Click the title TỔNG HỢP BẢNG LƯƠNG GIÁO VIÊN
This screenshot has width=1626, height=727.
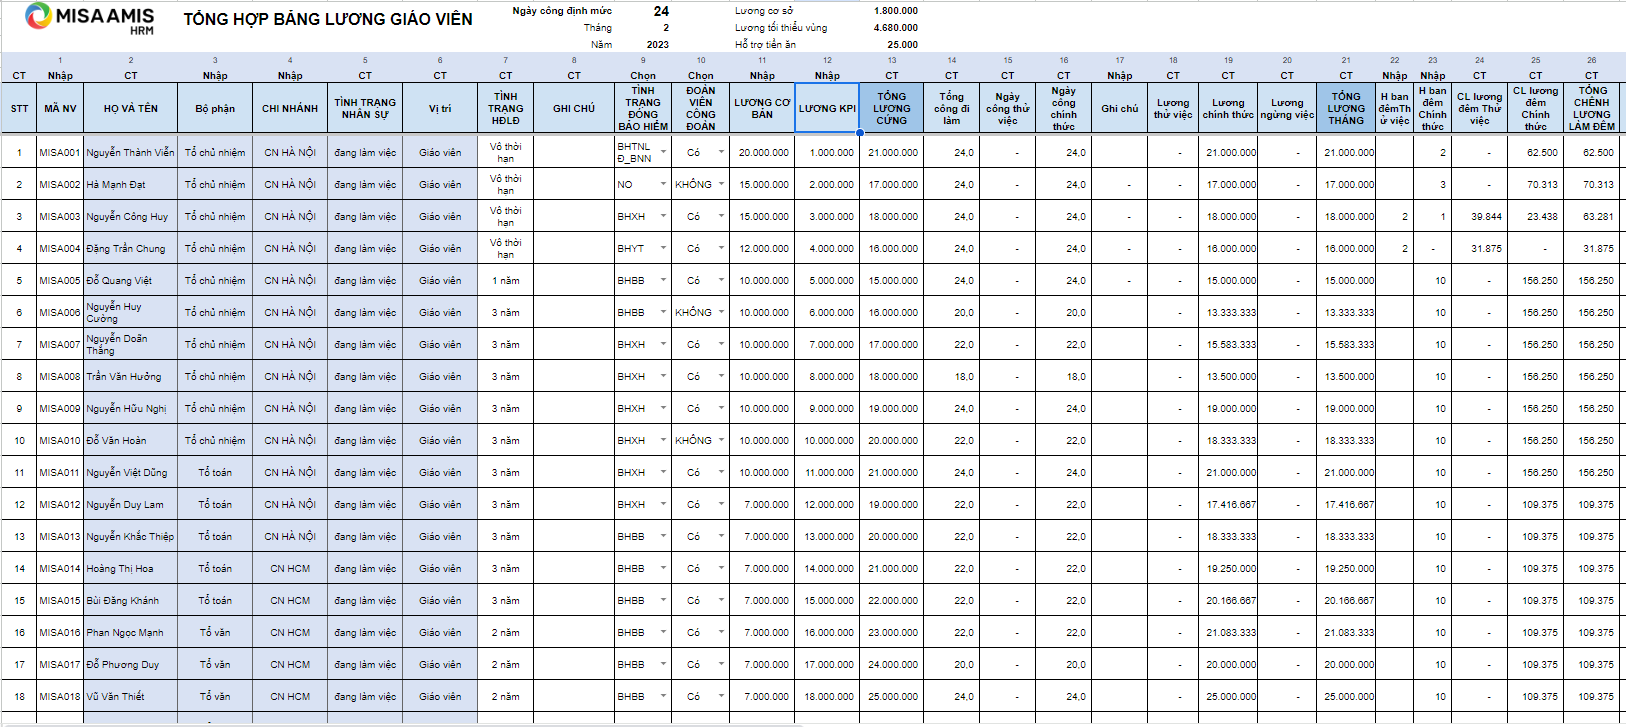328,19
